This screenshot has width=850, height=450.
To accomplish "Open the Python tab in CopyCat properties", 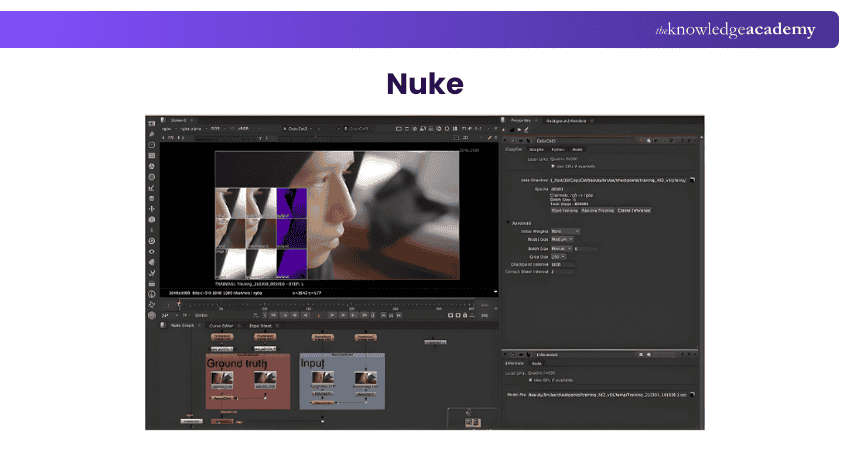I will (558, 150).
